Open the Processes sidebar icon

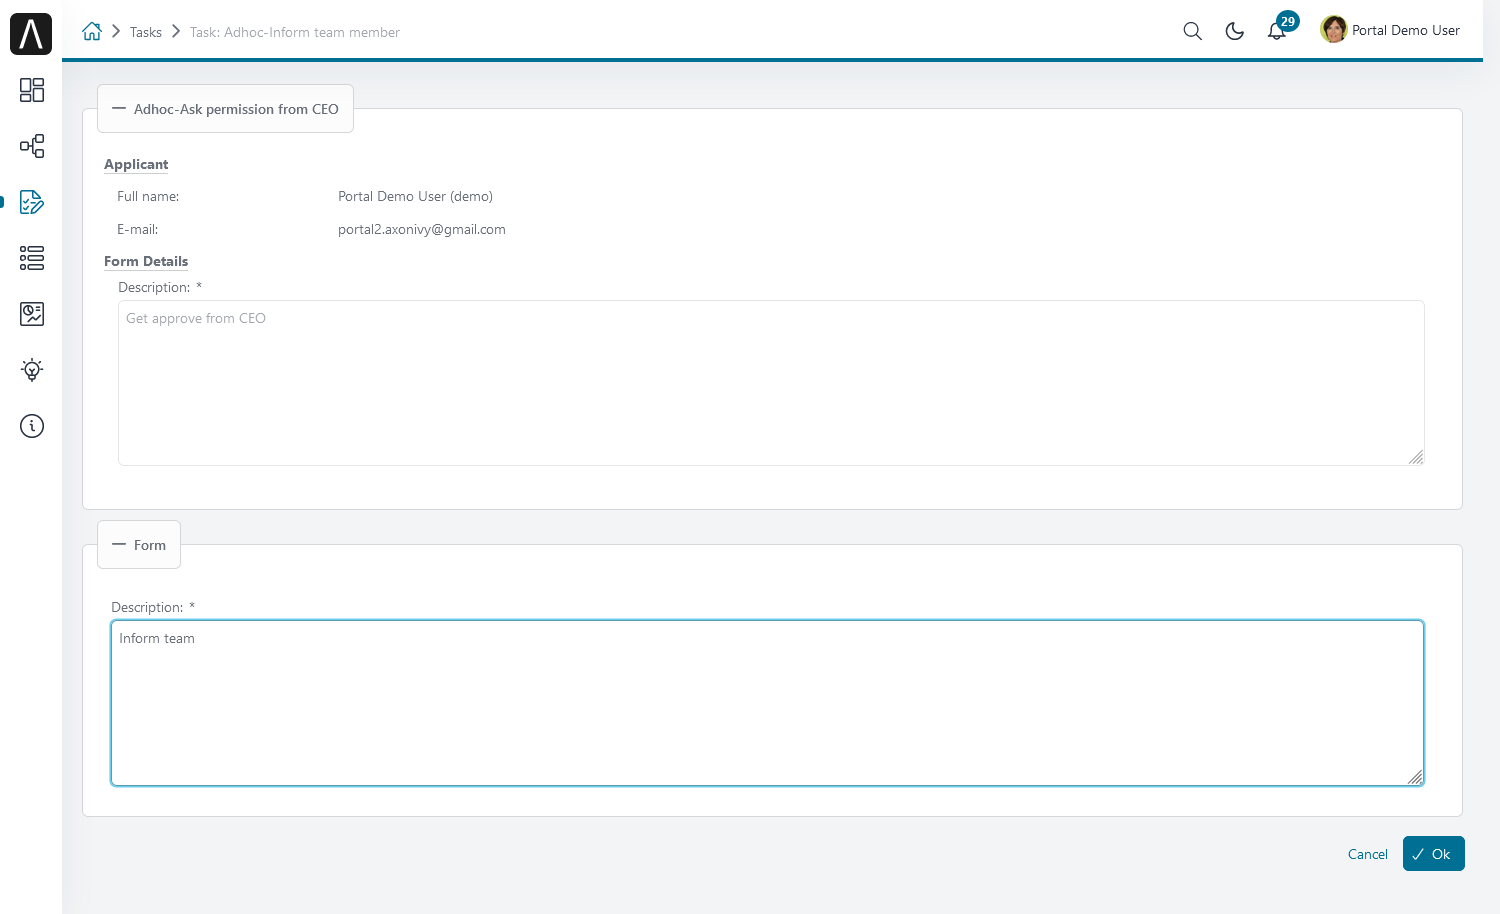tap(32, 146)
